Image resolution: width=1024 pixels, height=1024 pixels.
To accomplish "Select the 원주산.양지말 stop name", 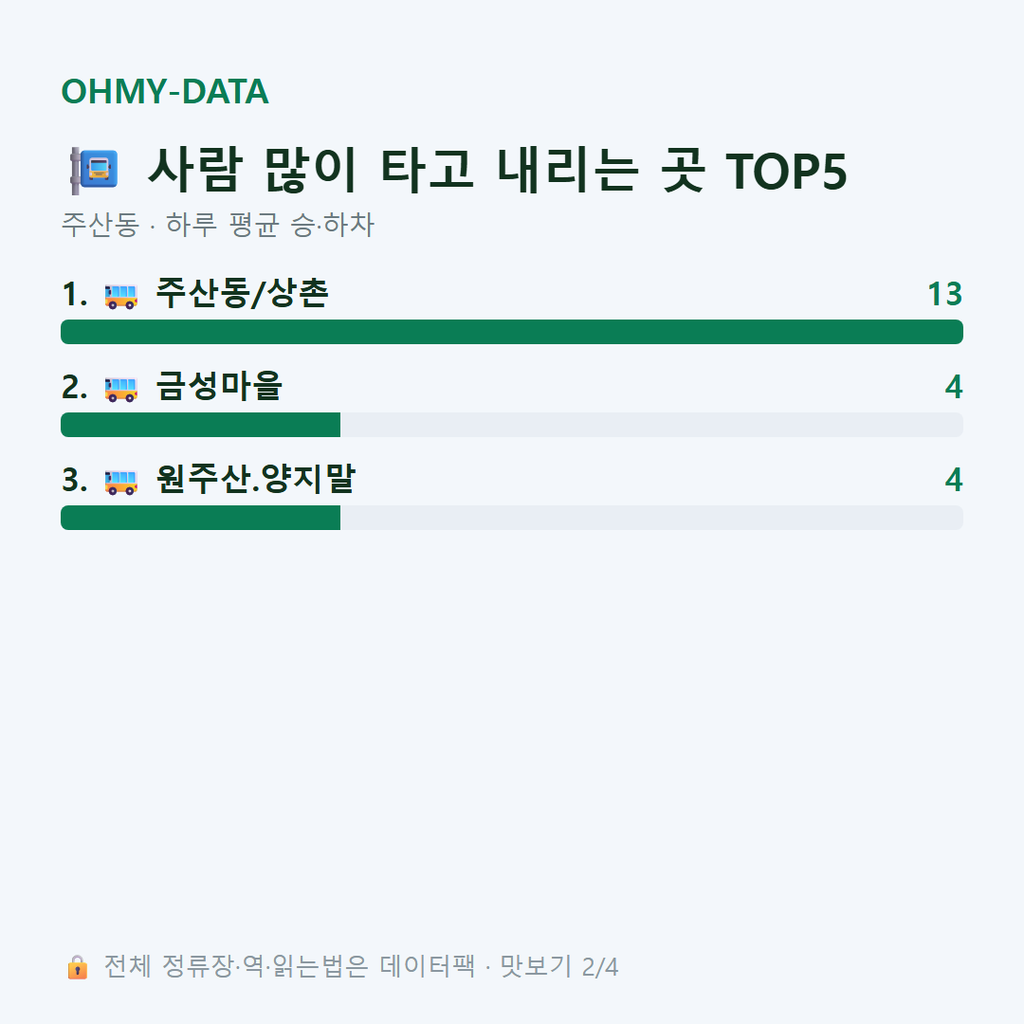I will pos(255,479).
